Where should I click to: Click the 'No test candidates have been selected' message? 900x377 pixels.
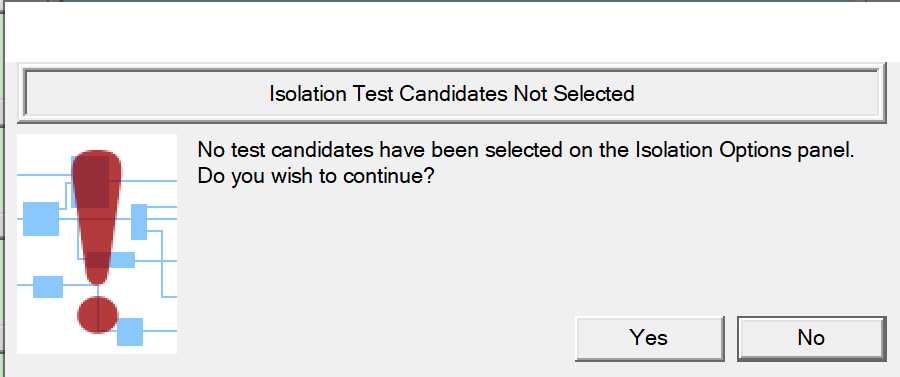pos(526,150)
